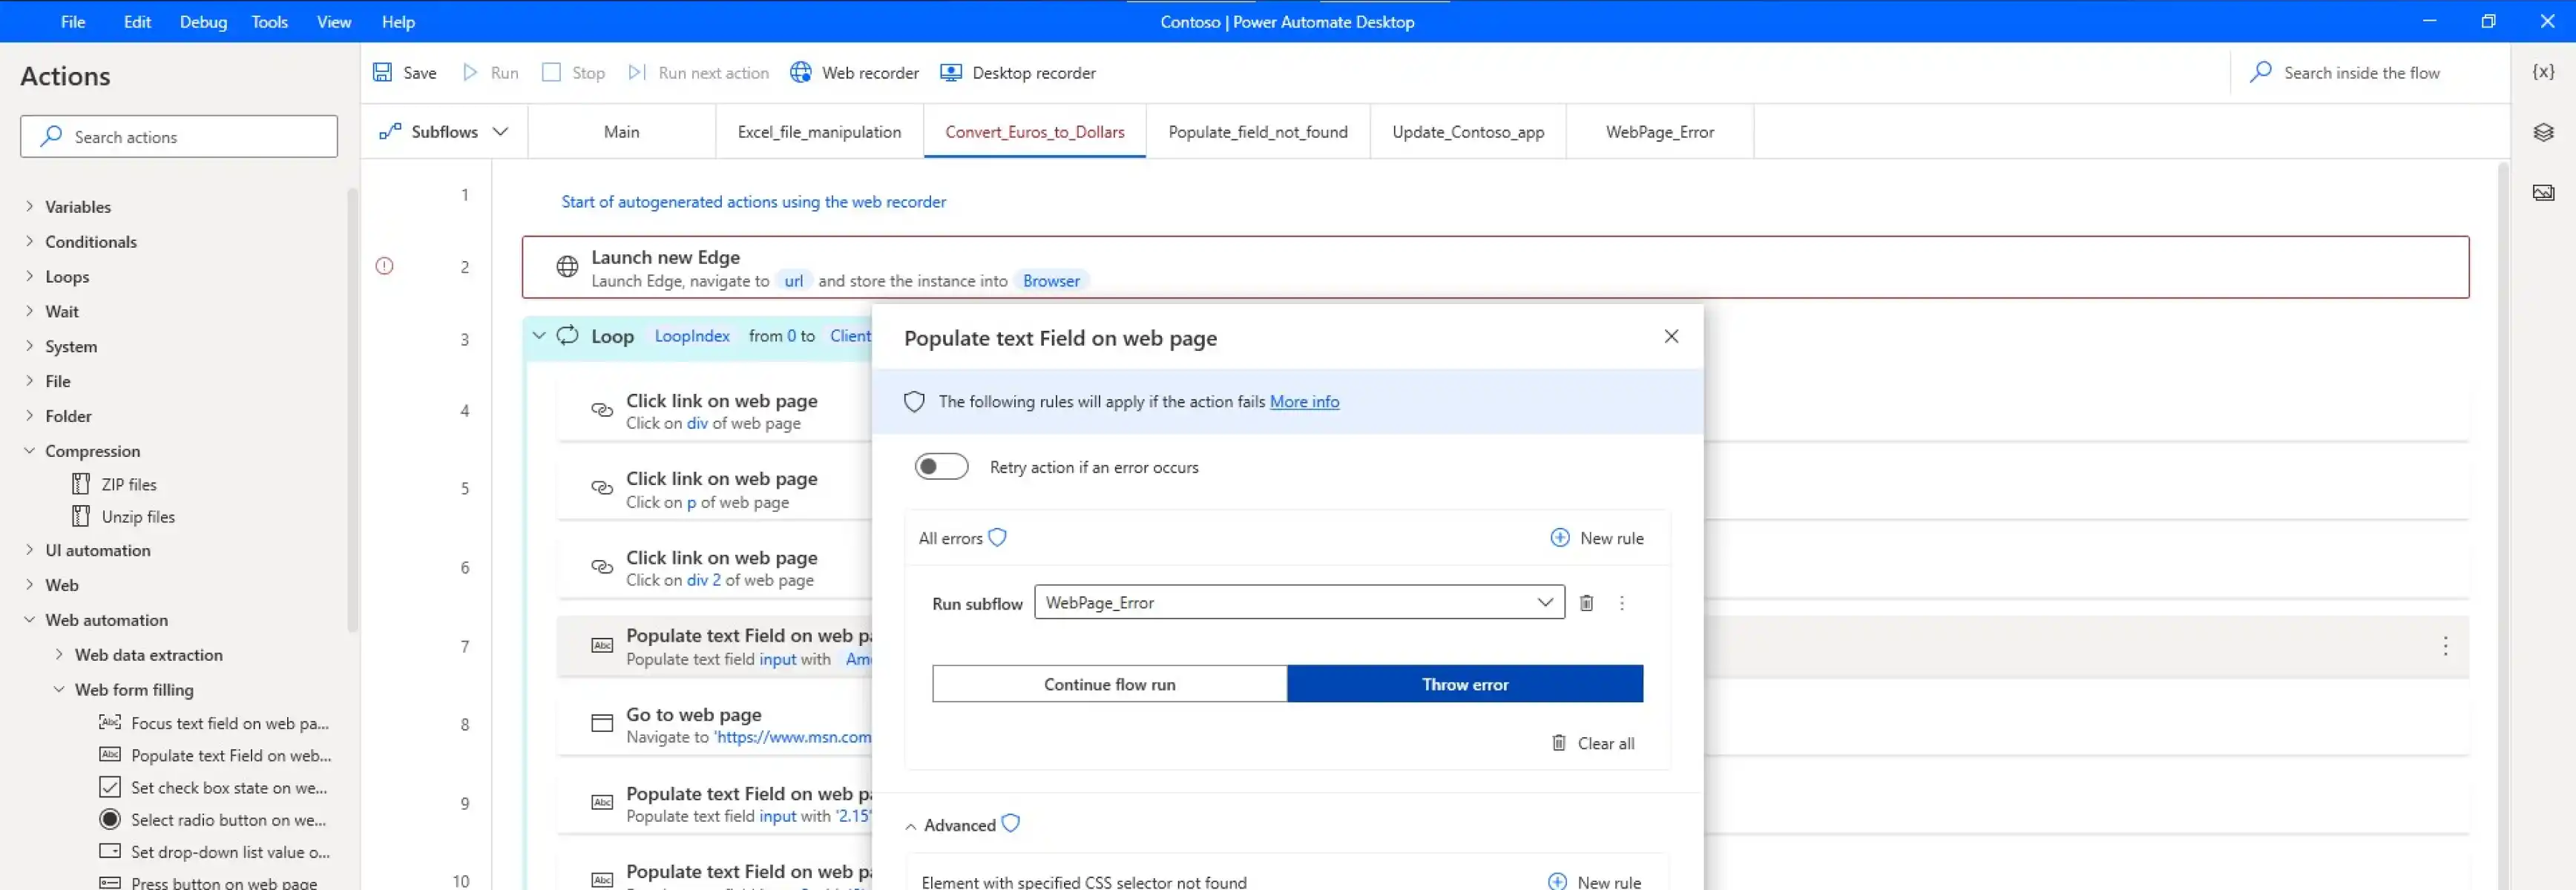Close the Populate text Field dialog
This screenshot has height=890, width=2576.
pos(1671,336)
